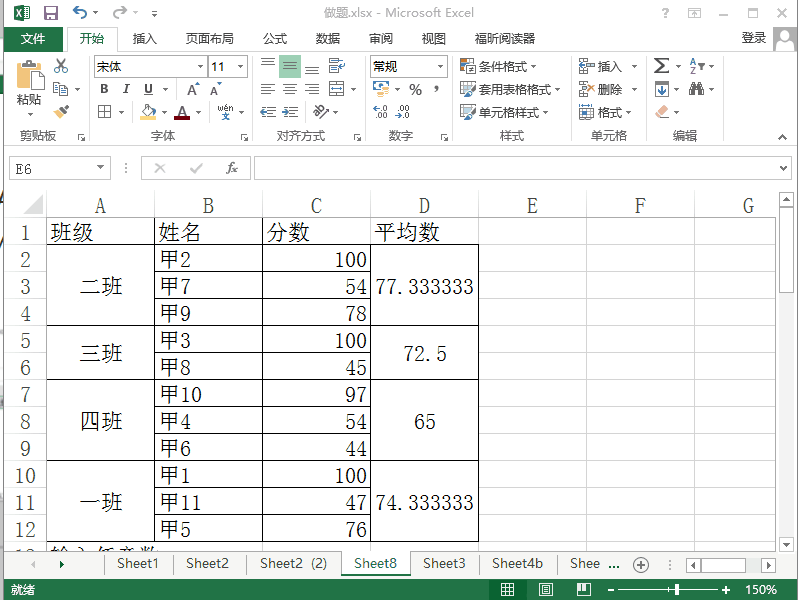Viewport: 800px width, 600px height.
Task: Click the 套用表格格式 button
Action: (x=505, y=88)
